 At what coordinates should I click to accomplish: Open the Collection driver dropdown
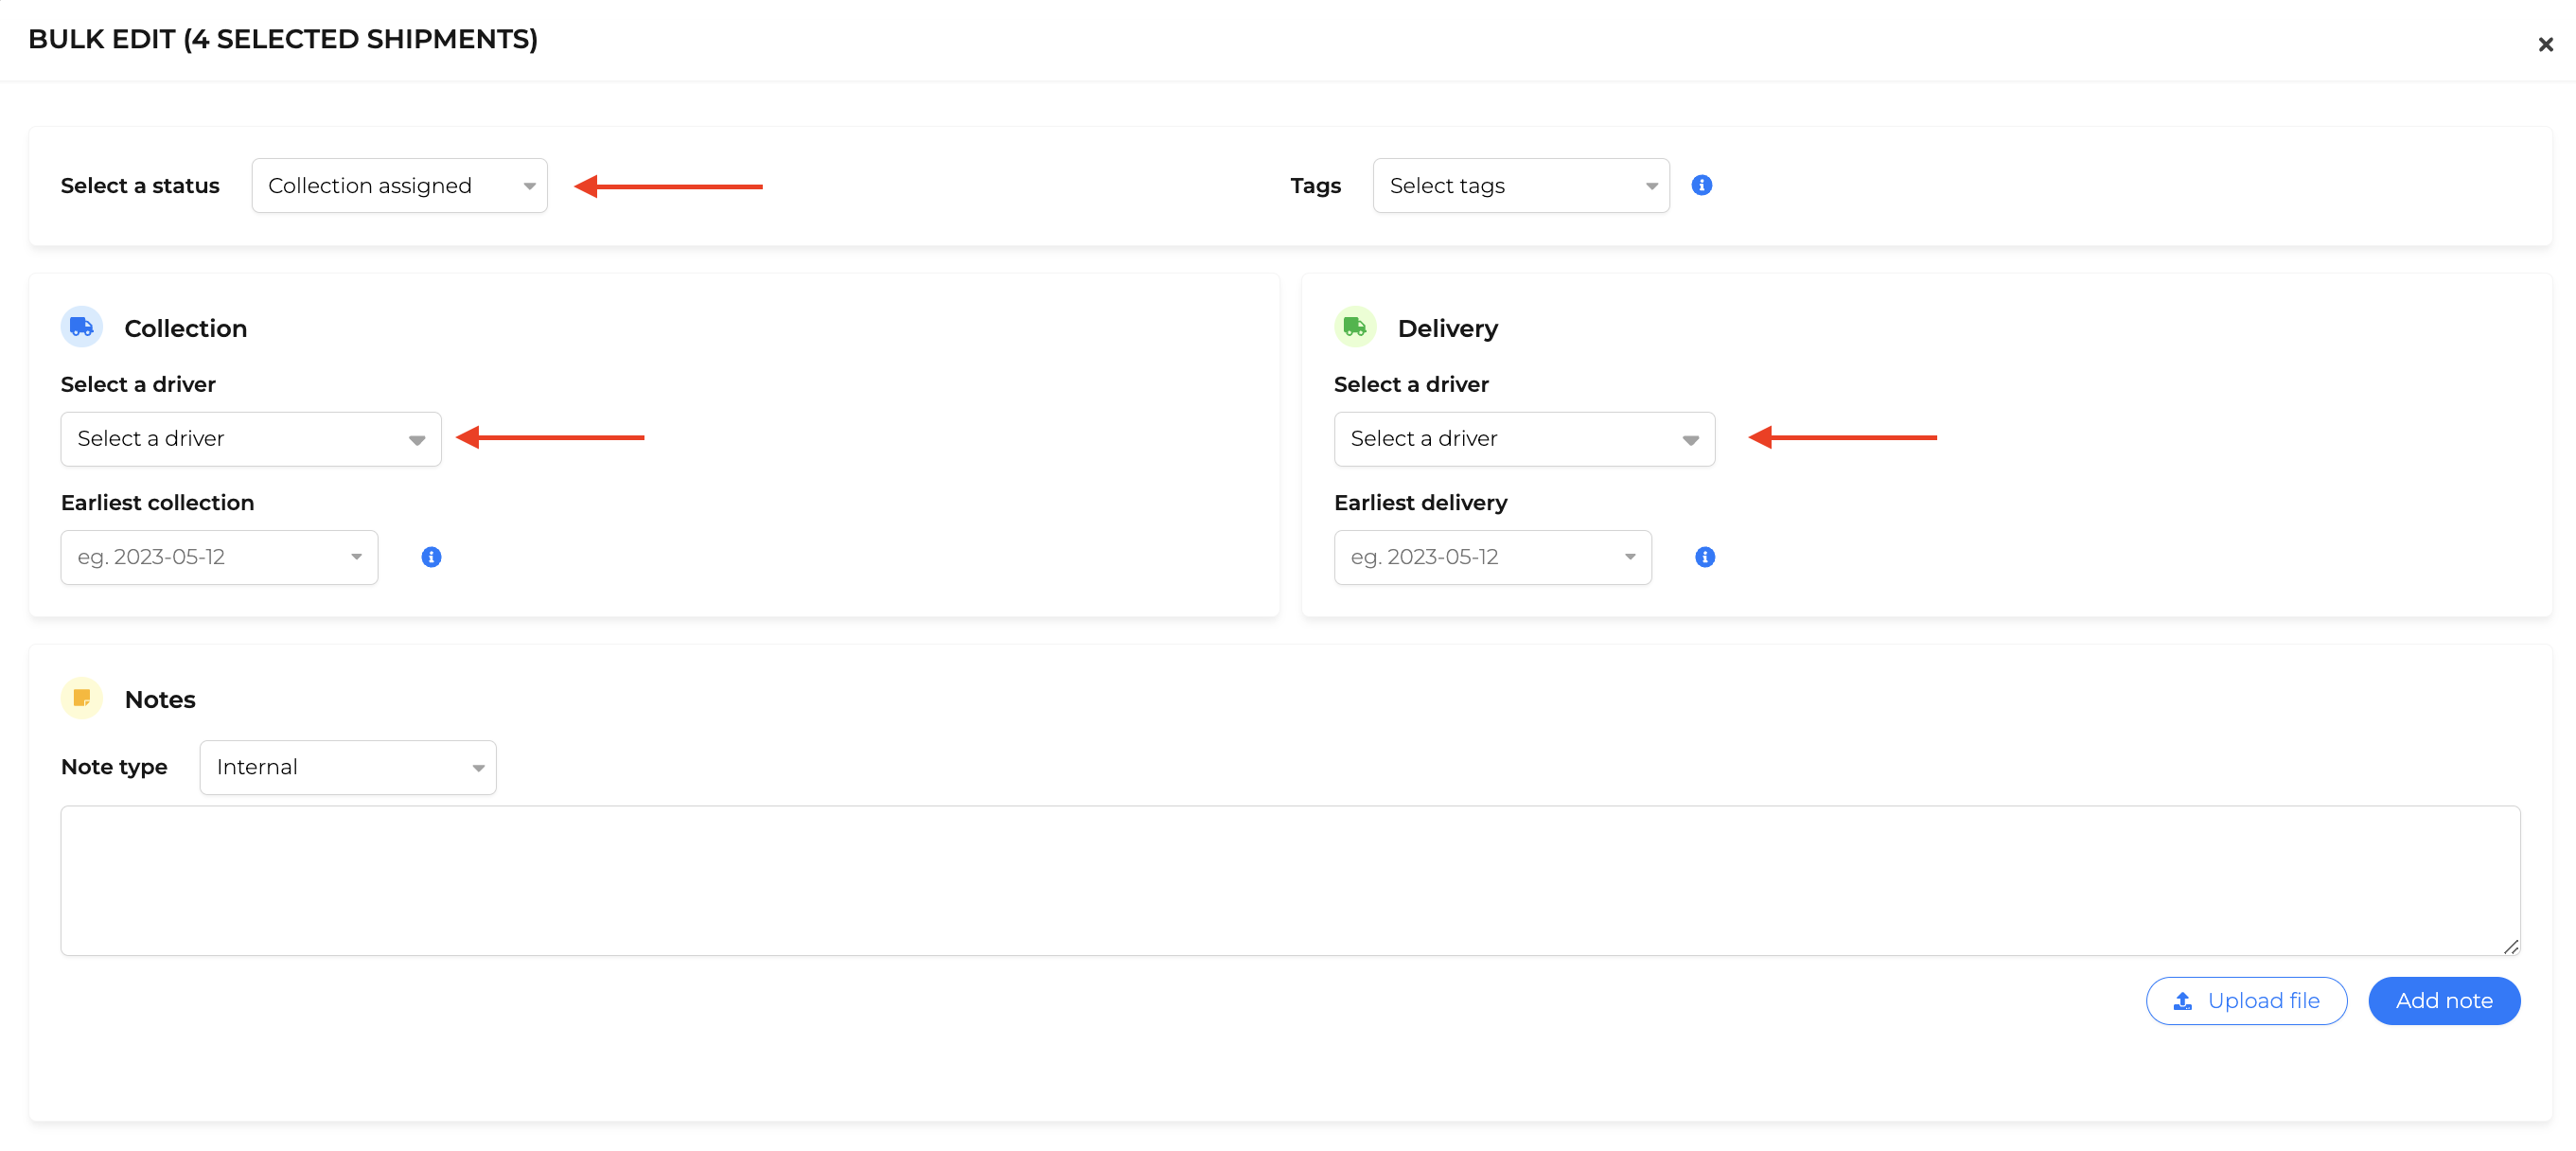pos(251,439)
